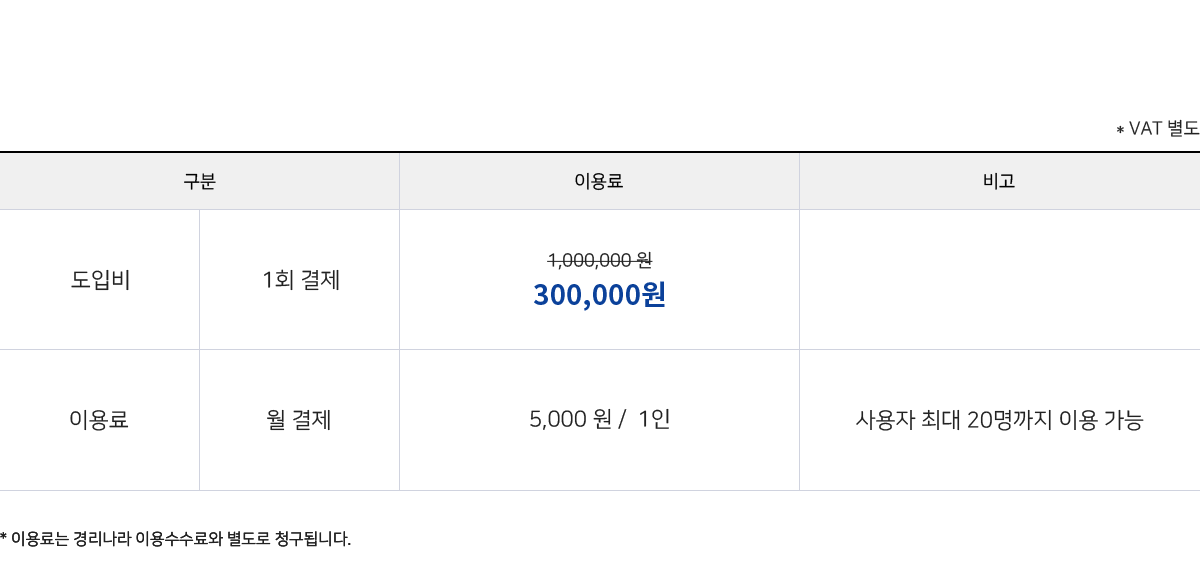
Task: Select the 이용료 row label cell
Action: (x=99, y=420)
